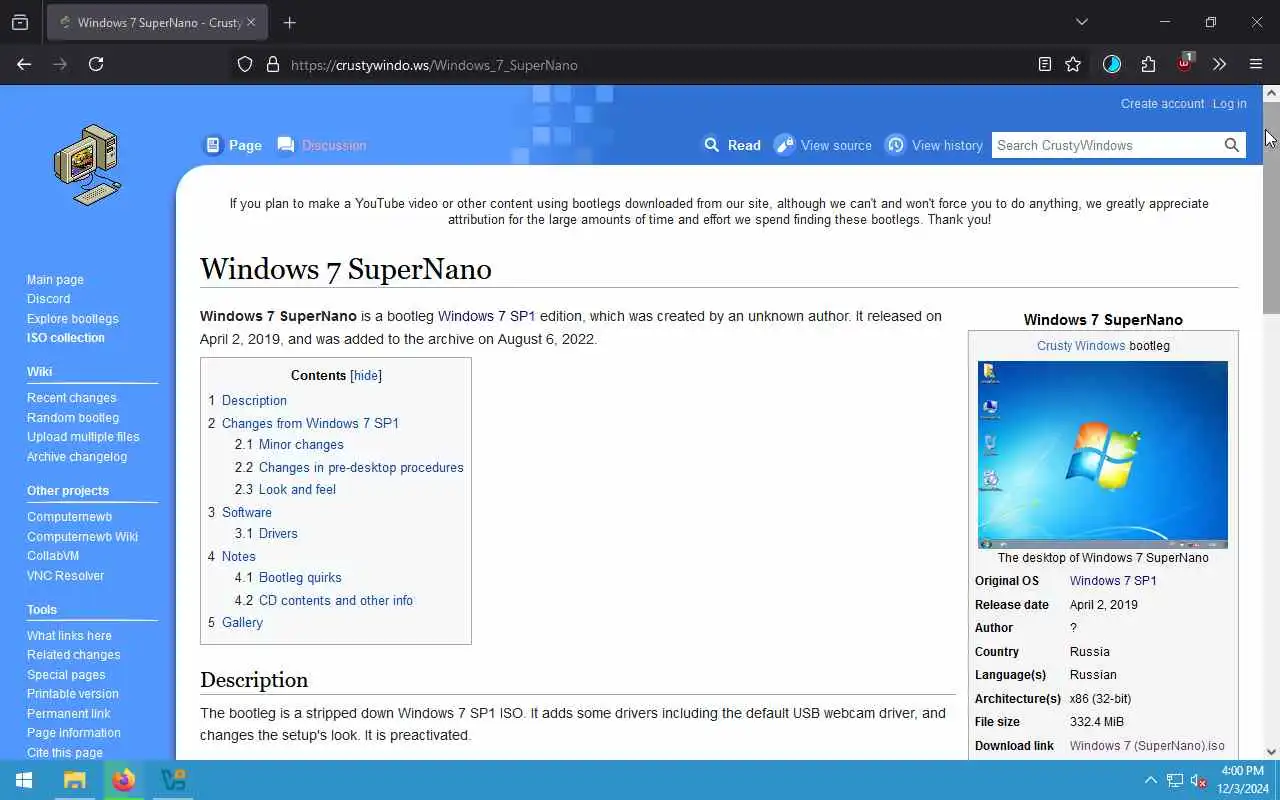Open the Windows 7 SuperNano desktop thumbnail

1103,455
